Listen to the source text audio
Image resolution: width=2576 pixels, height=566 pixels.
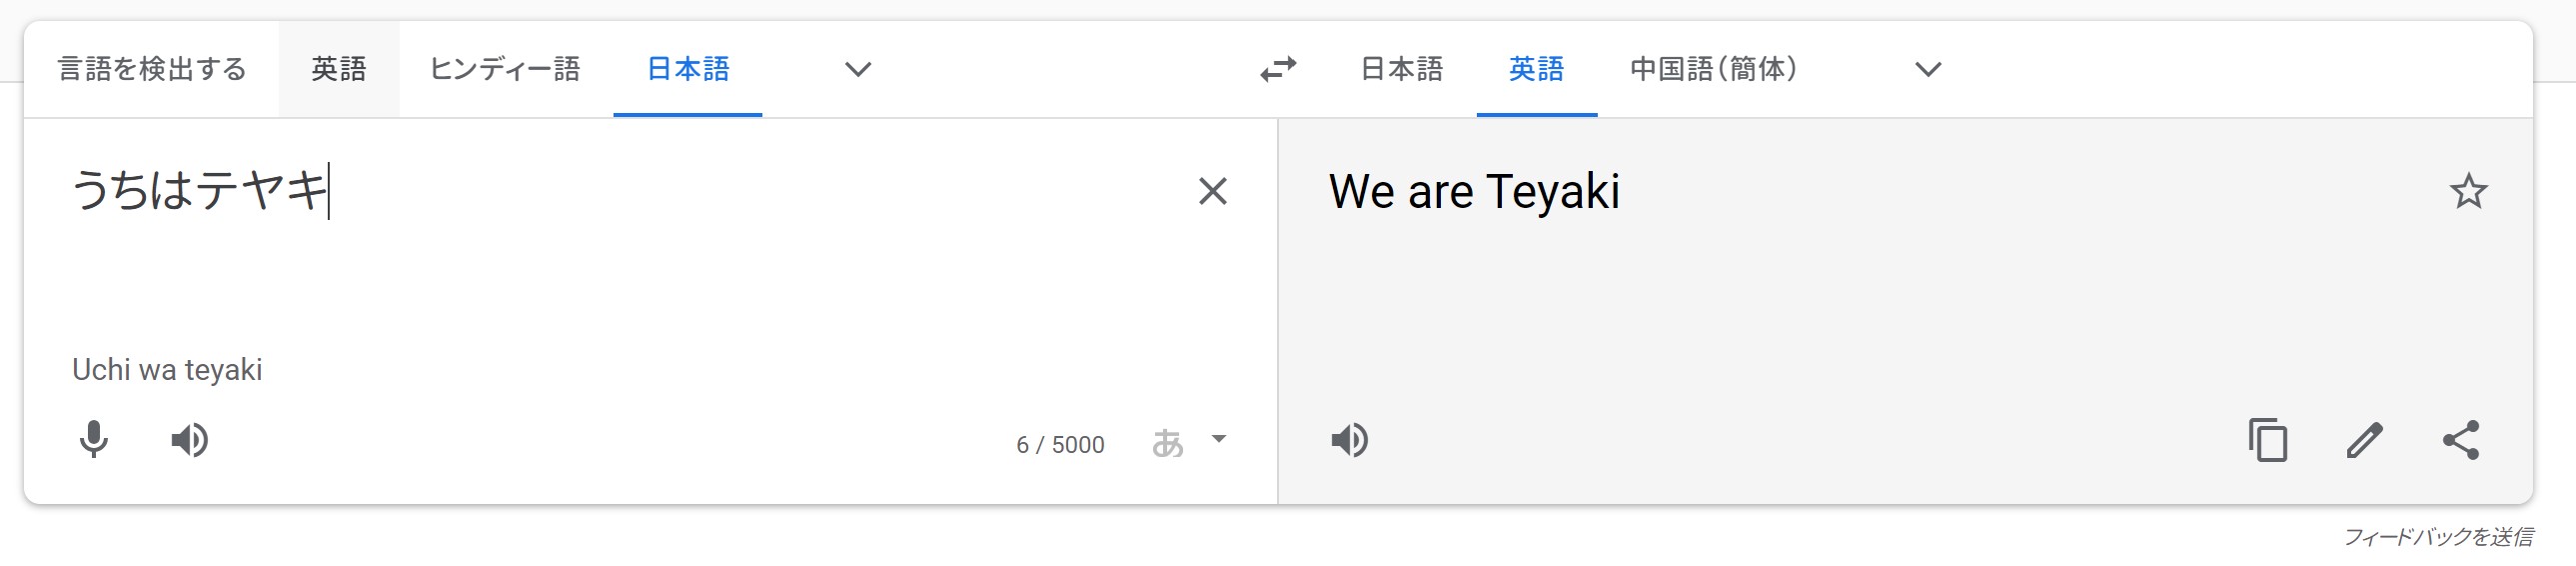point(189,440)
